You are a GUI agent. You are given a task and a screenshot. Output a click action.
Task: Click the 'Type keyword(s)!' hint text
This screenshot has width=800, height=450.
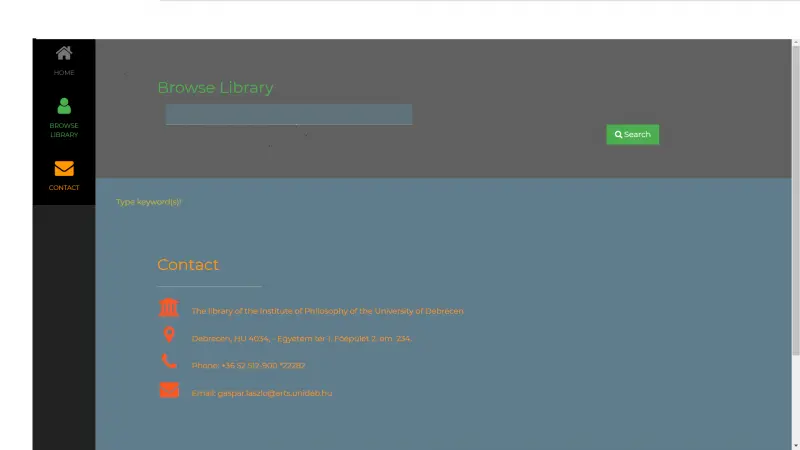pos(149,202)
